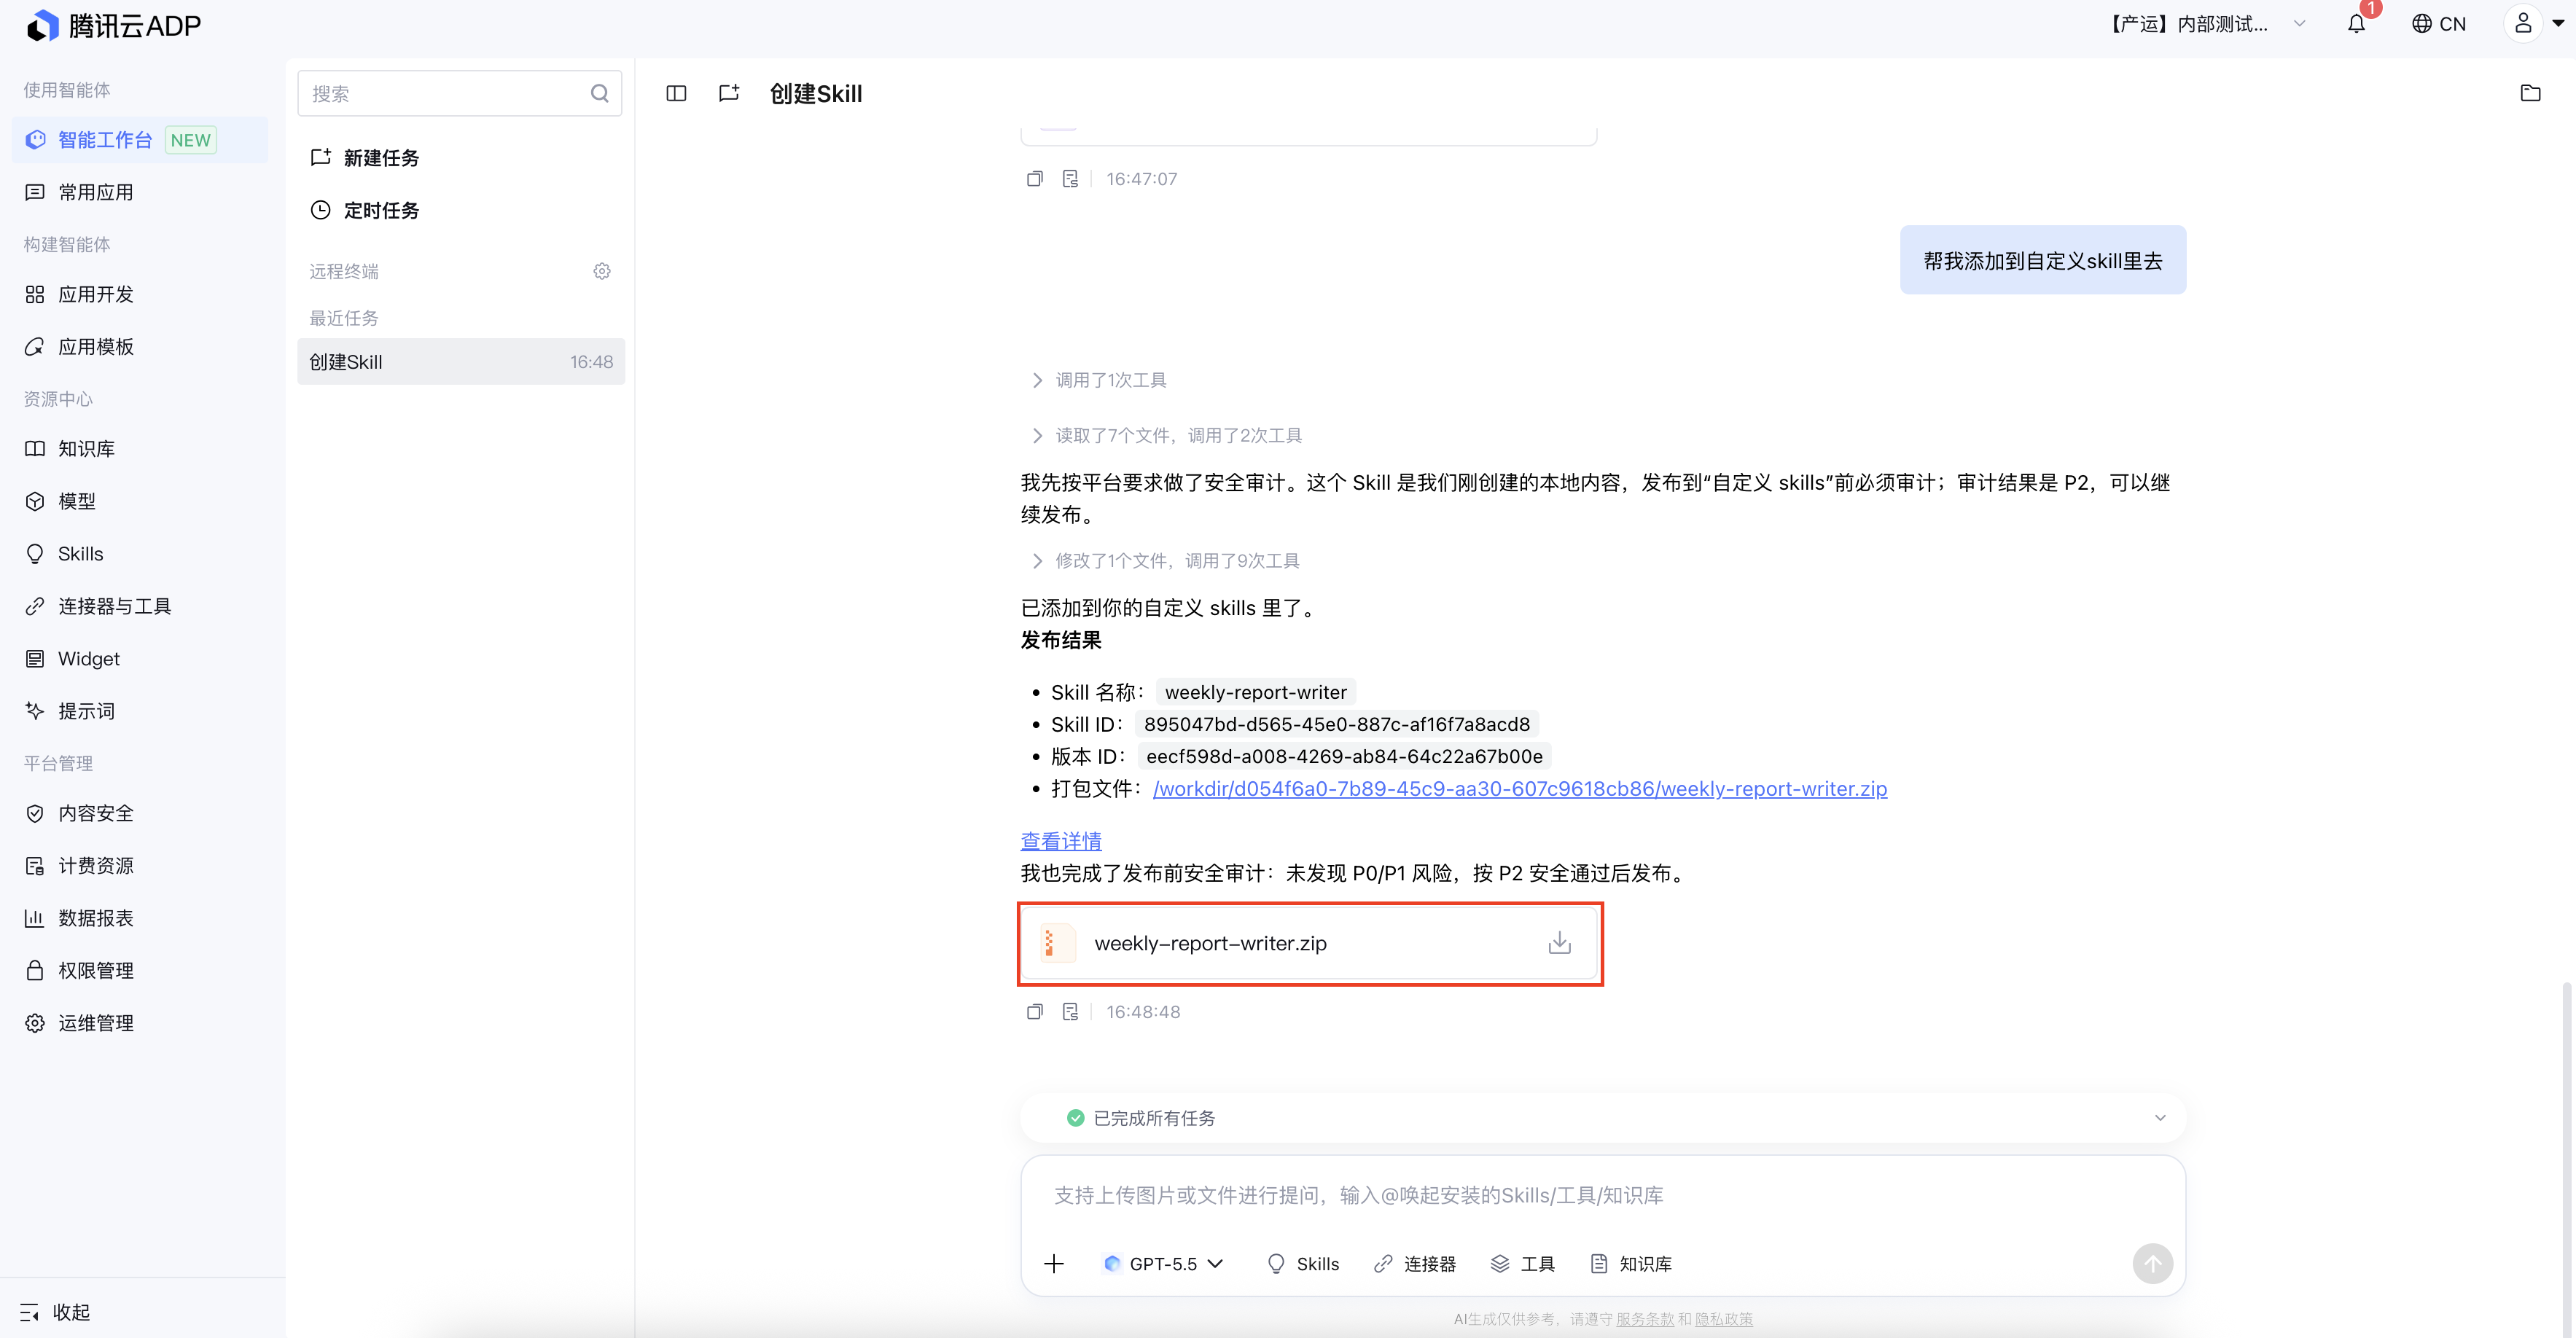Screen dimensions: 2576x1338
Task: Open 连接器 in the input bar
Action: click(x=1415, y=1264)
